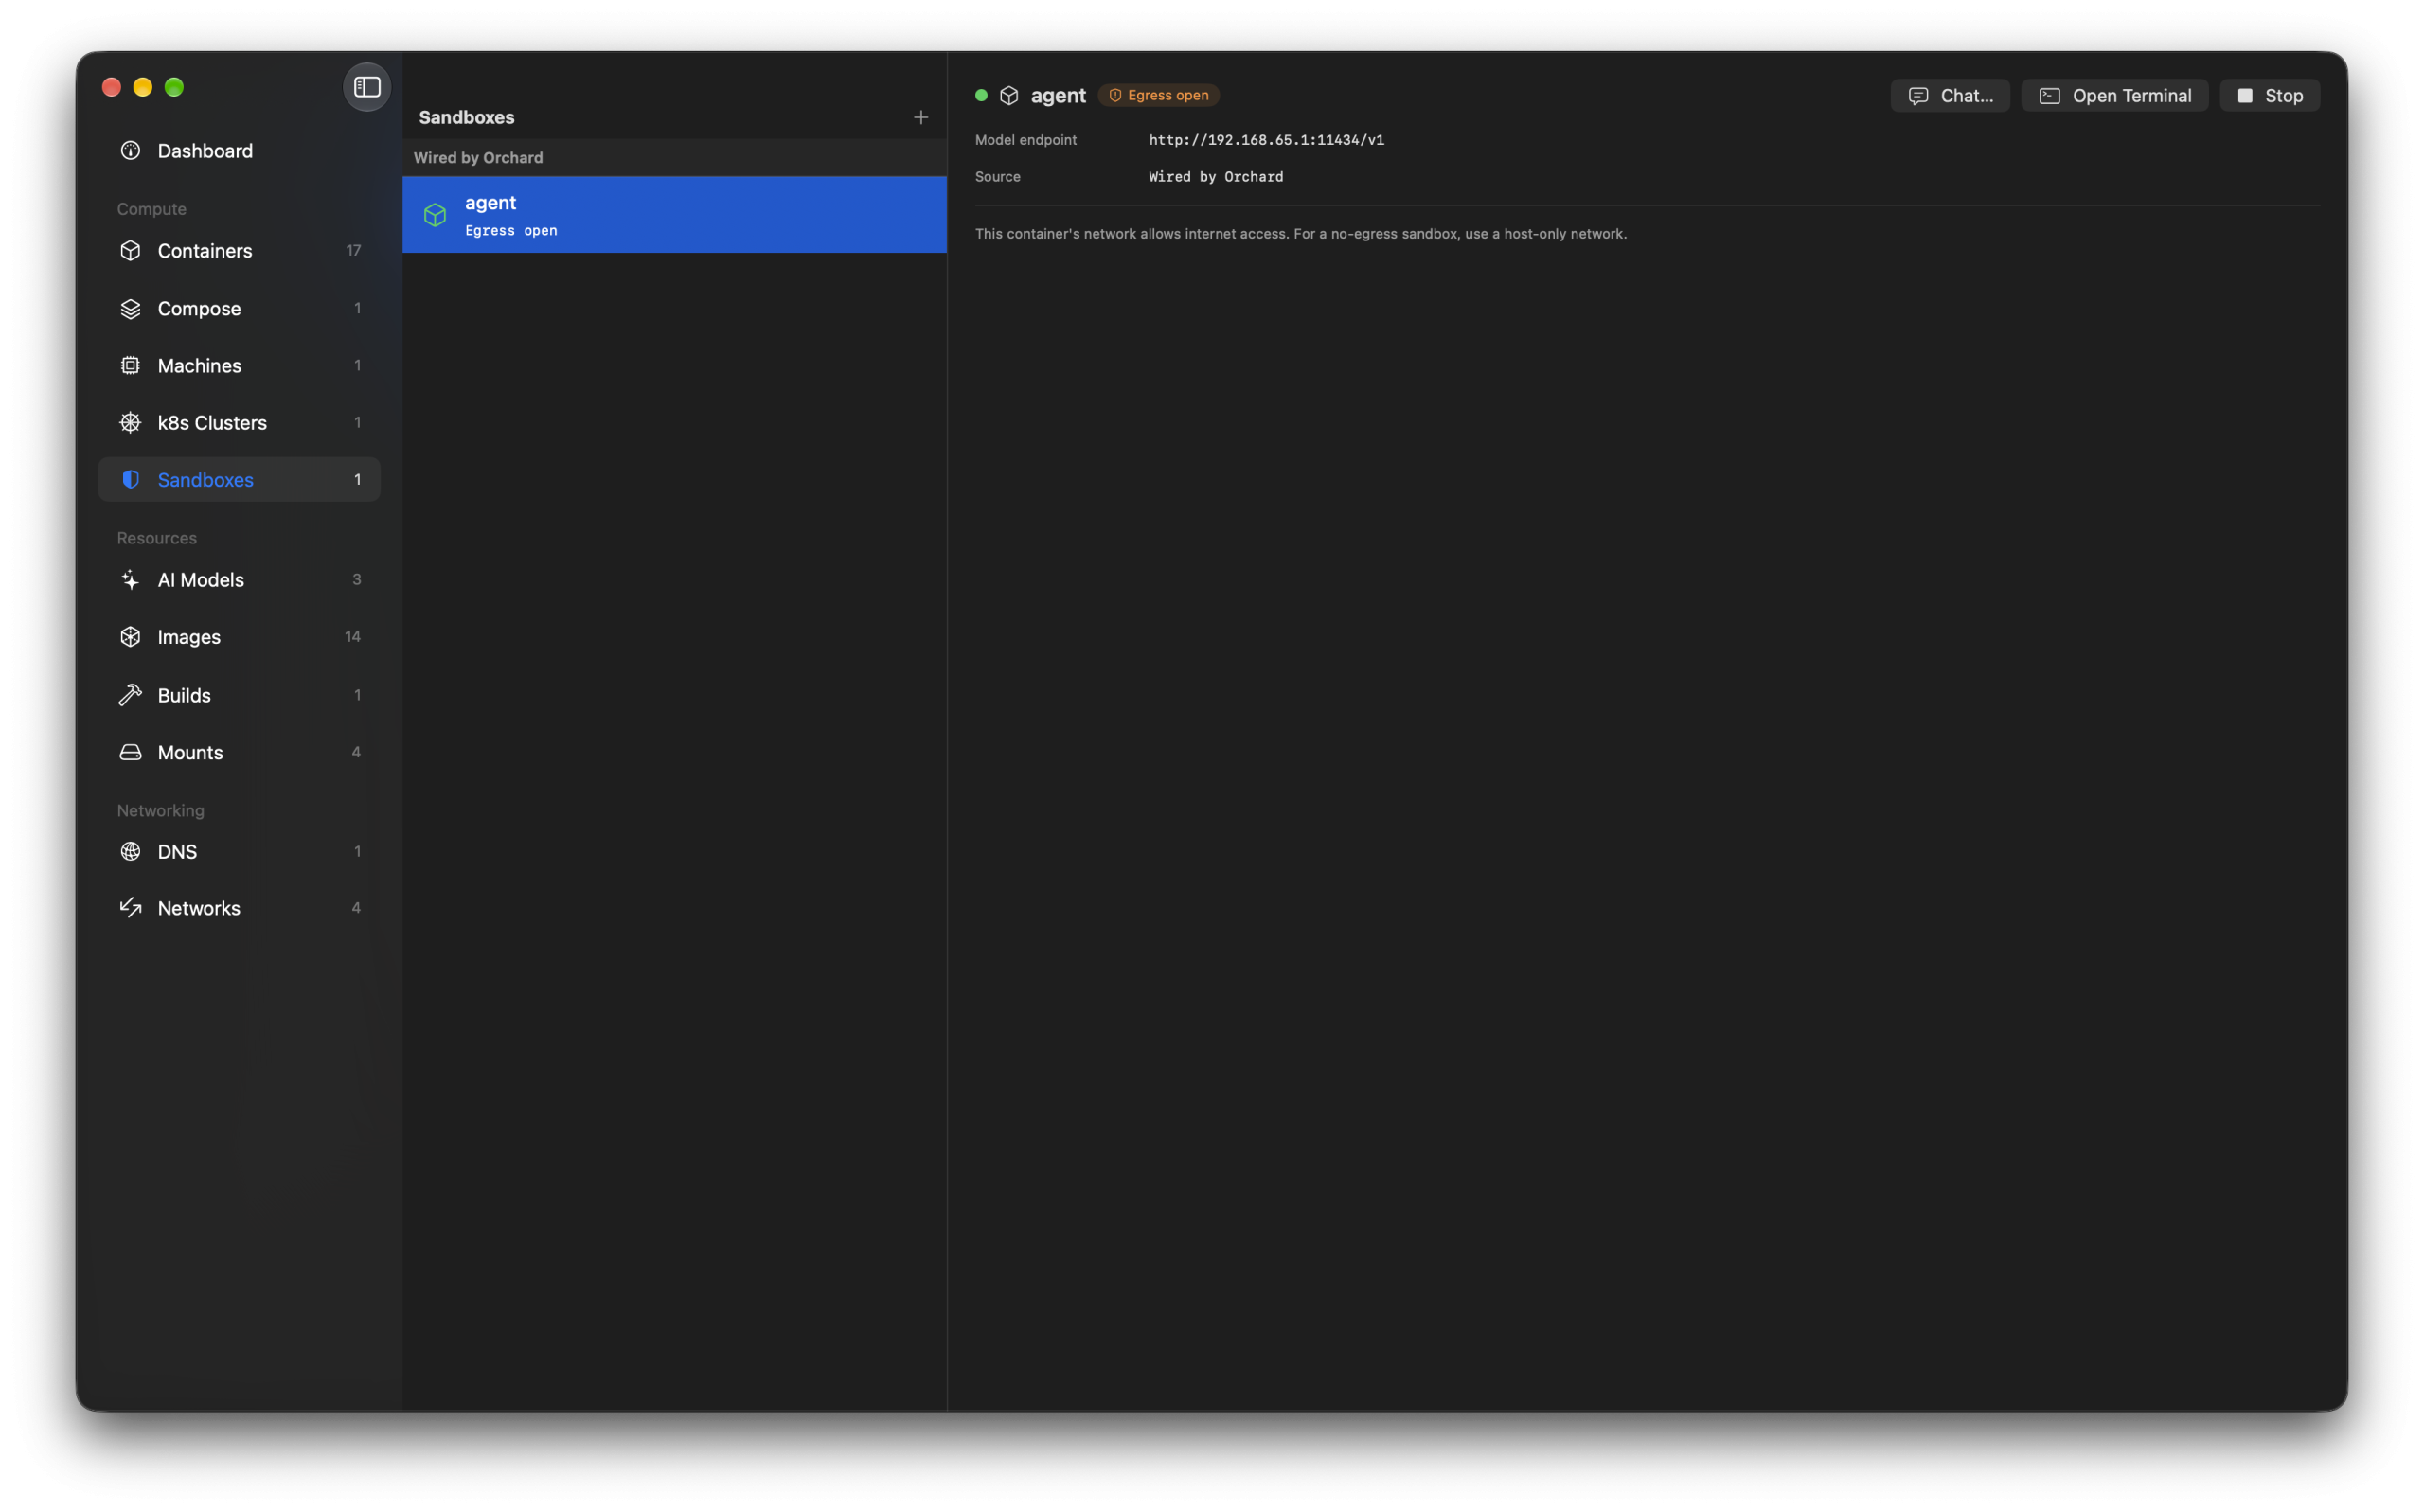Click the Open Terminal button

2115,96
